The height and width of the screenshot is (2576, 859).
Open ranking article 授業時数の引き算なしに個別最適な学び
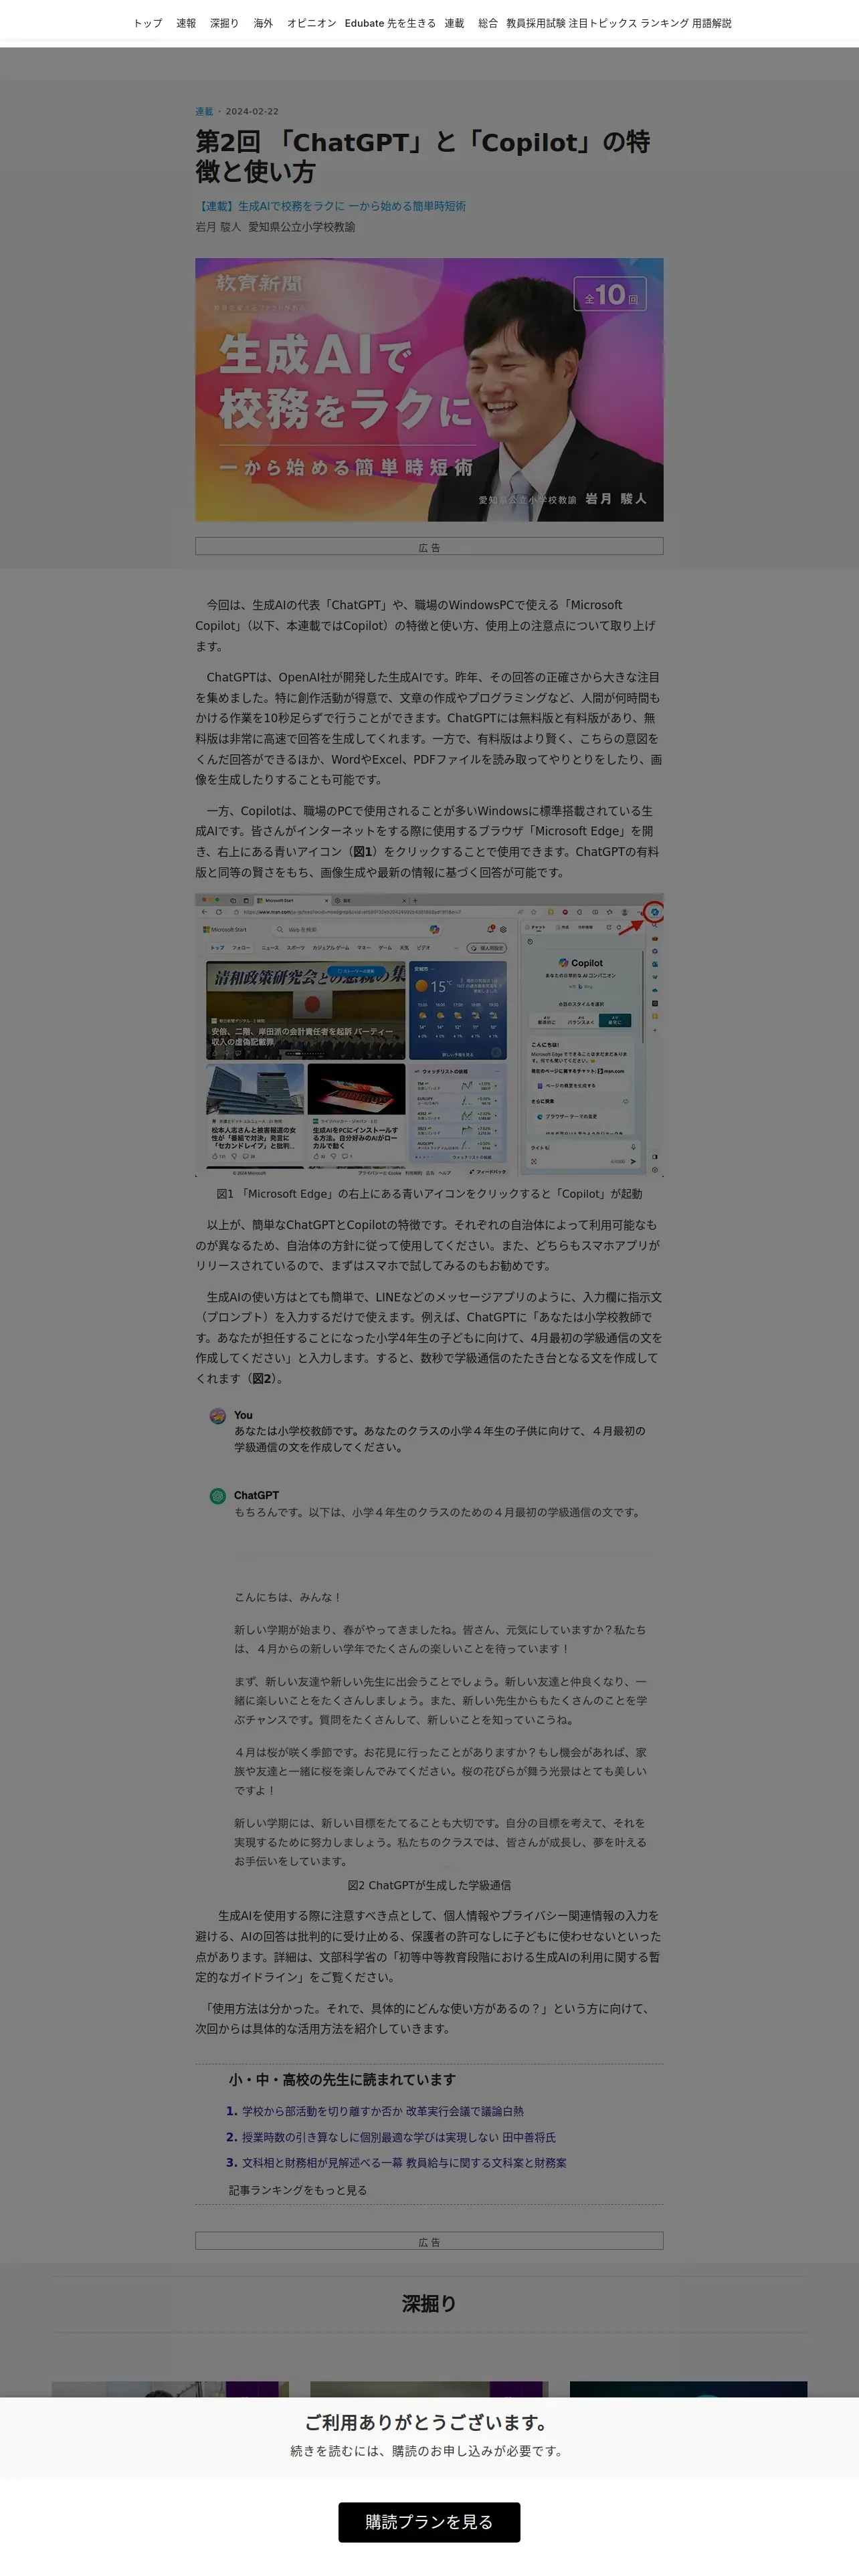pos(398,2137)
